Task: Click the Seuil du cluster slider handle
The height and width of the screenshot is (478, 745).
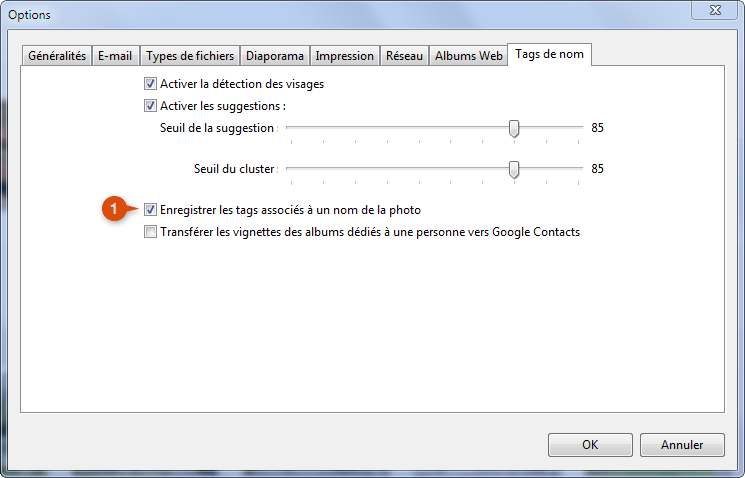Action: pyautogui.click(x=514, y=169)
